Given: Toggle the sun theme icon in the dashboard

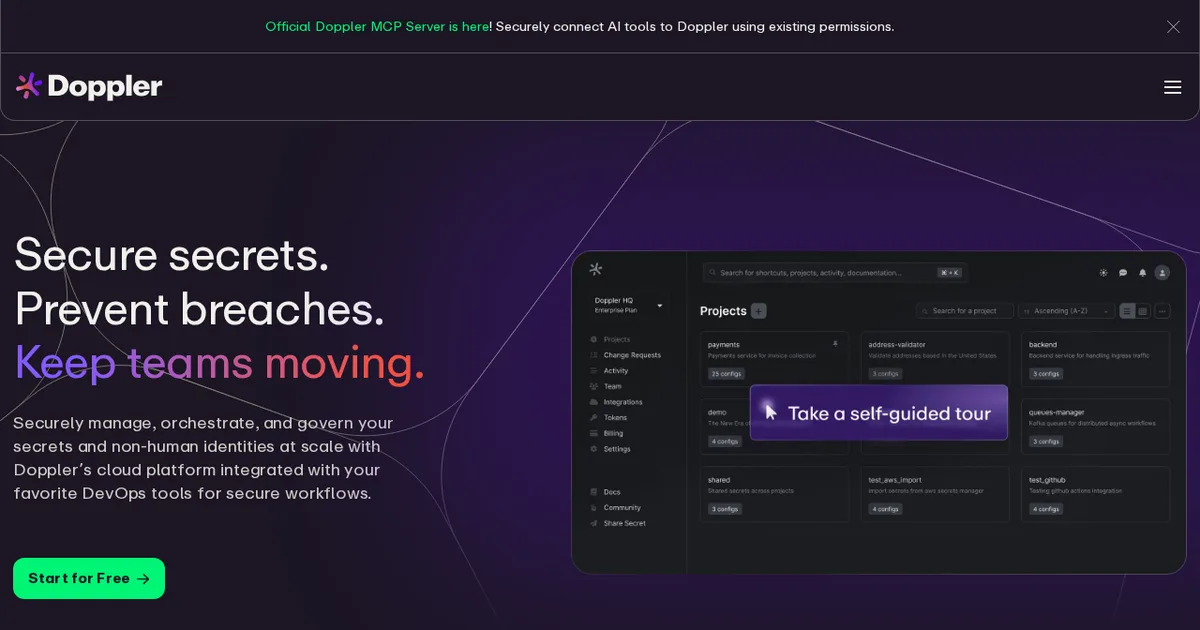Looking at the screenshot, I should [1103, 272].
